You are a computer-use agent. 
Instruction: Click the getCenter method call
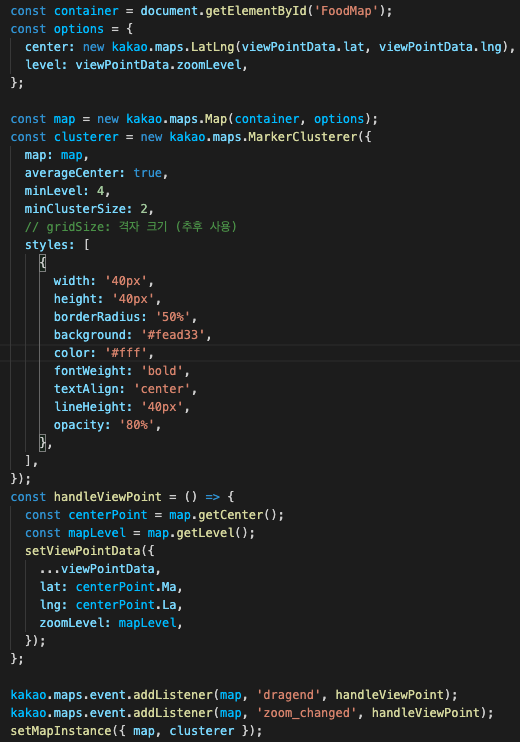point(230,515)
